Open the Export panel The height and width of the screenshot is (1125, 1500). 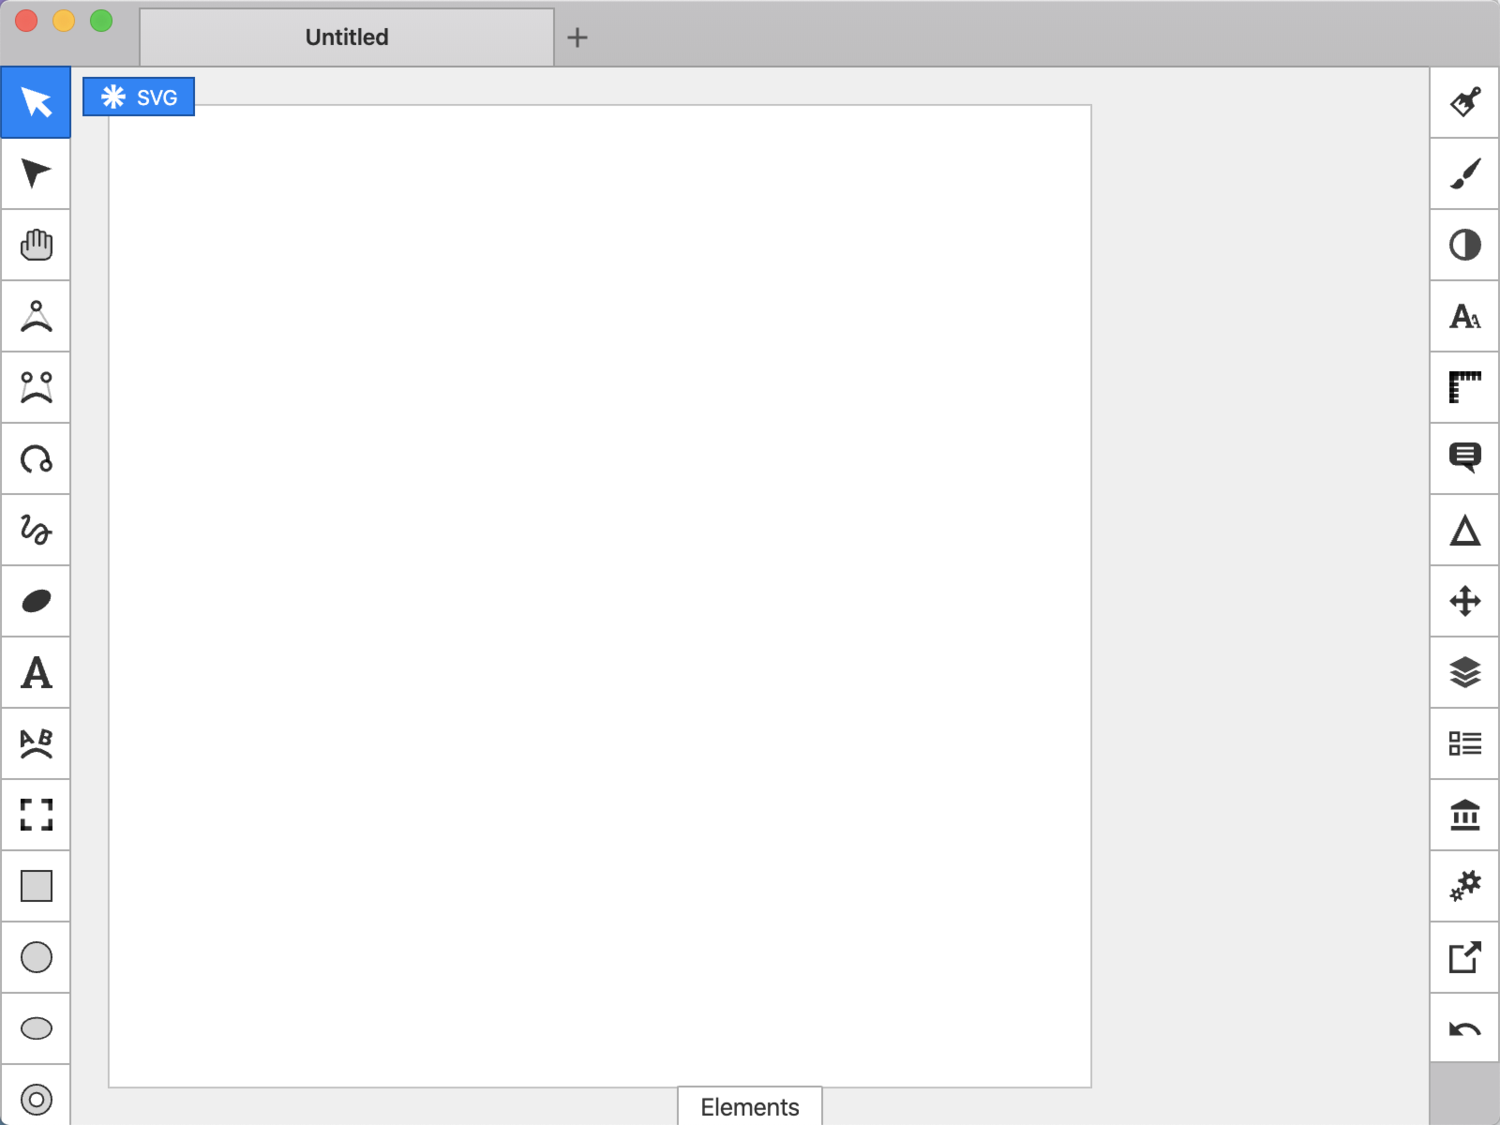(x=1464, y=957)
